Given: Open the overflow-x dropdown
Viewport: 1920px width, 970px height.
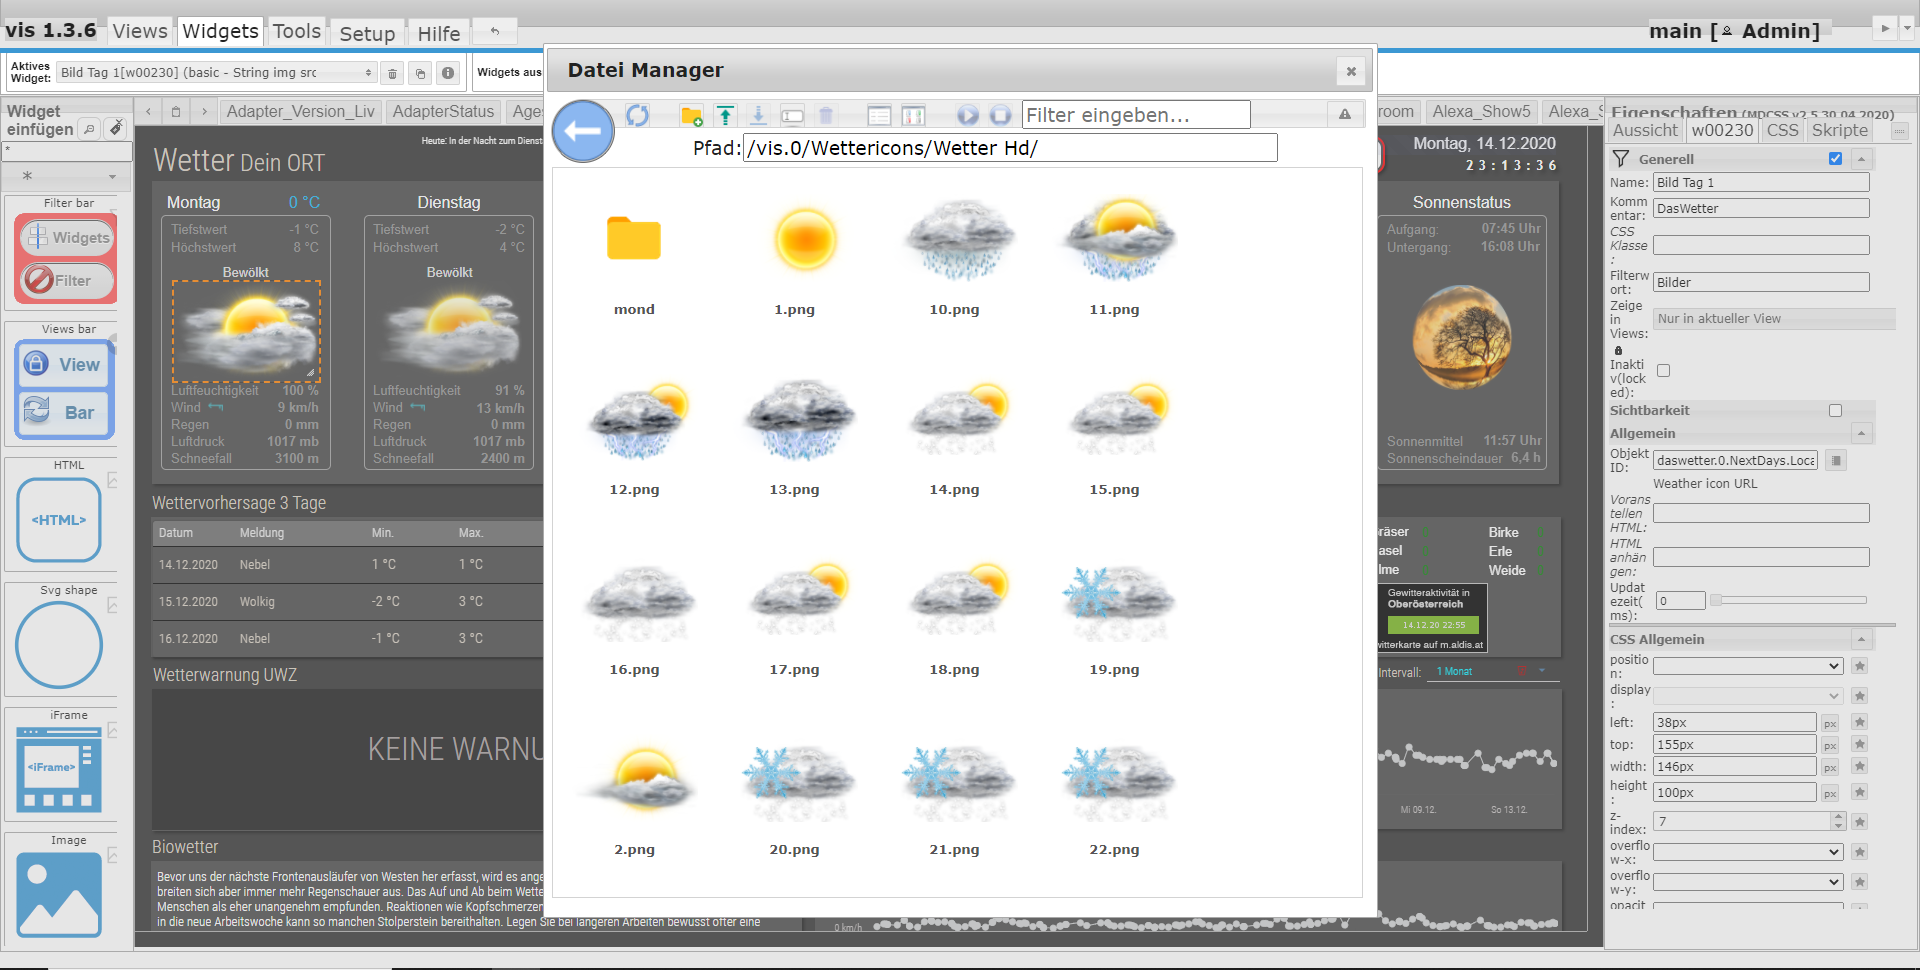Looking at the screenshot, I should tap(1748, 852).
